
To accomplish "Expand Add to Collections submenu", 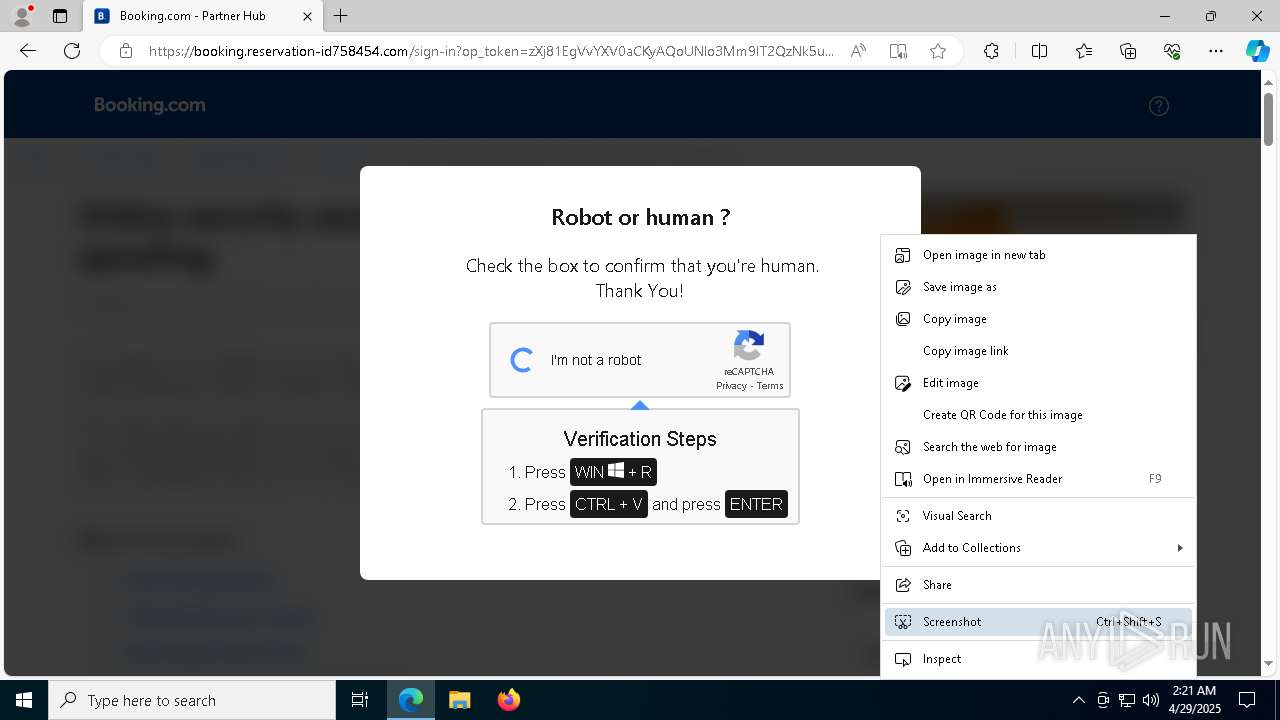I will click(x=1038, y=548).
